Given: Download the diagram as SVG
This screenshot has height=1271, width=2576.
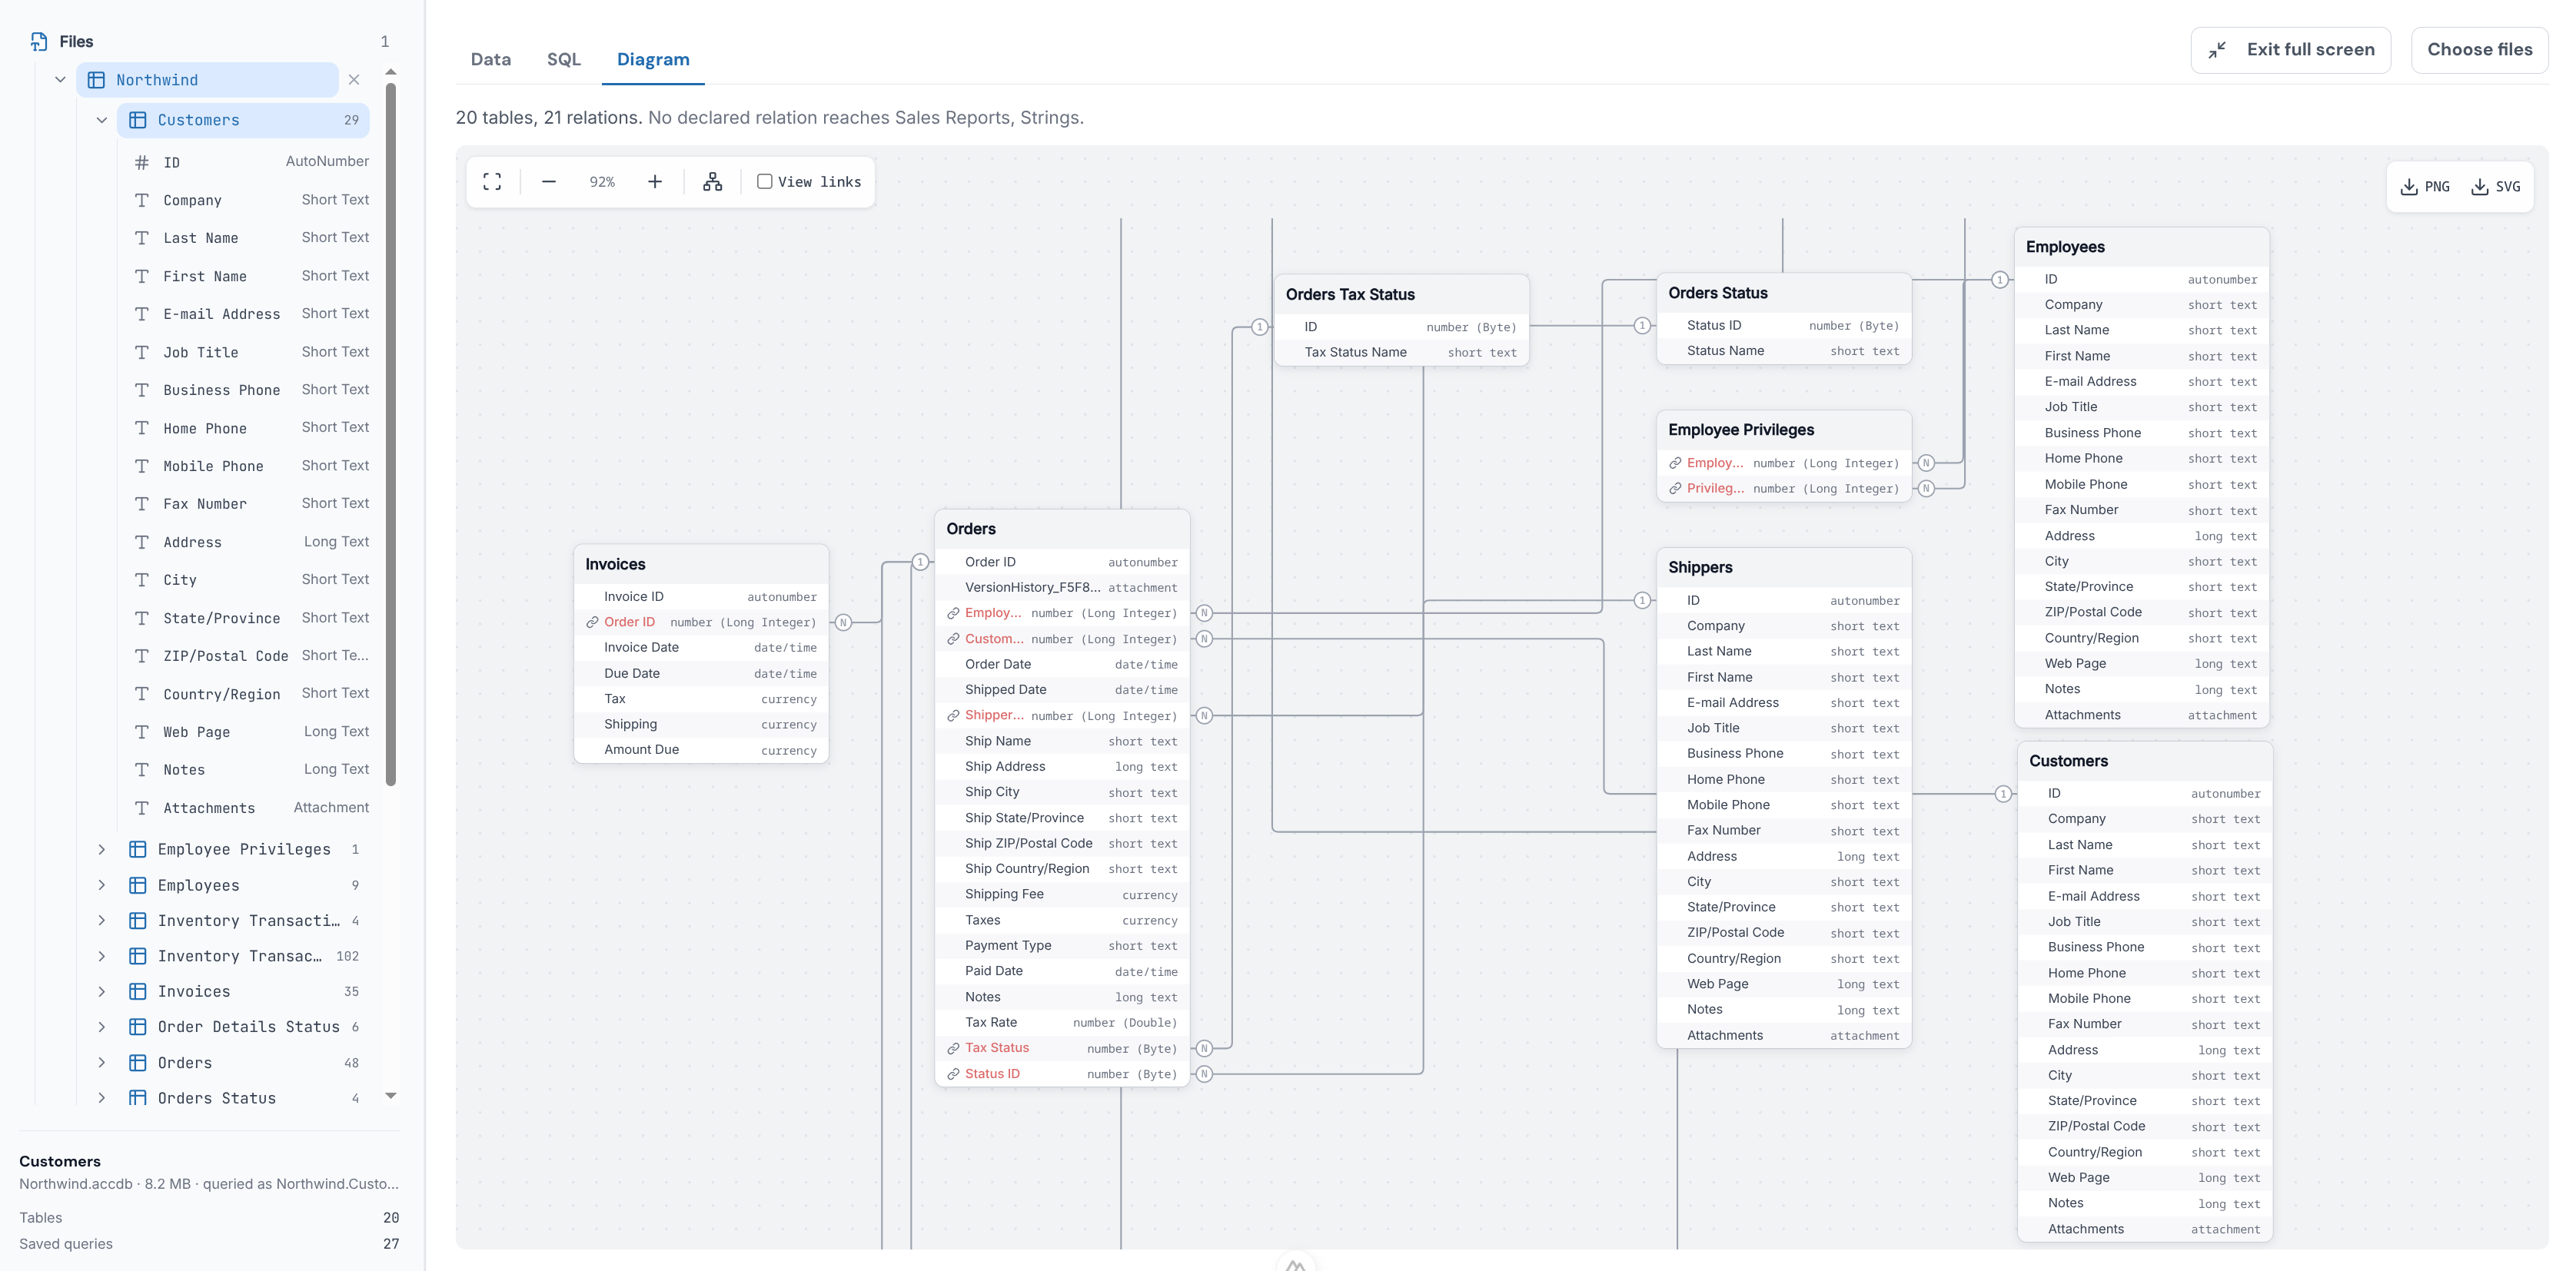Looking at the screenshot, I should pos(2496,187).
